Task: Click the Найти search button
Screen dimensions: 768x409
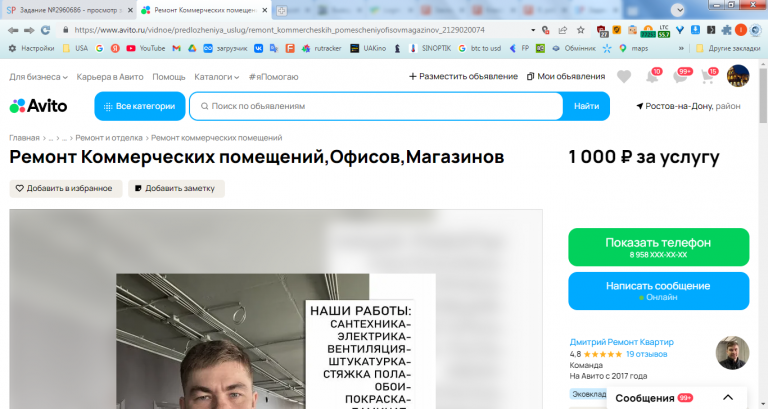Action: coord(586,106)
